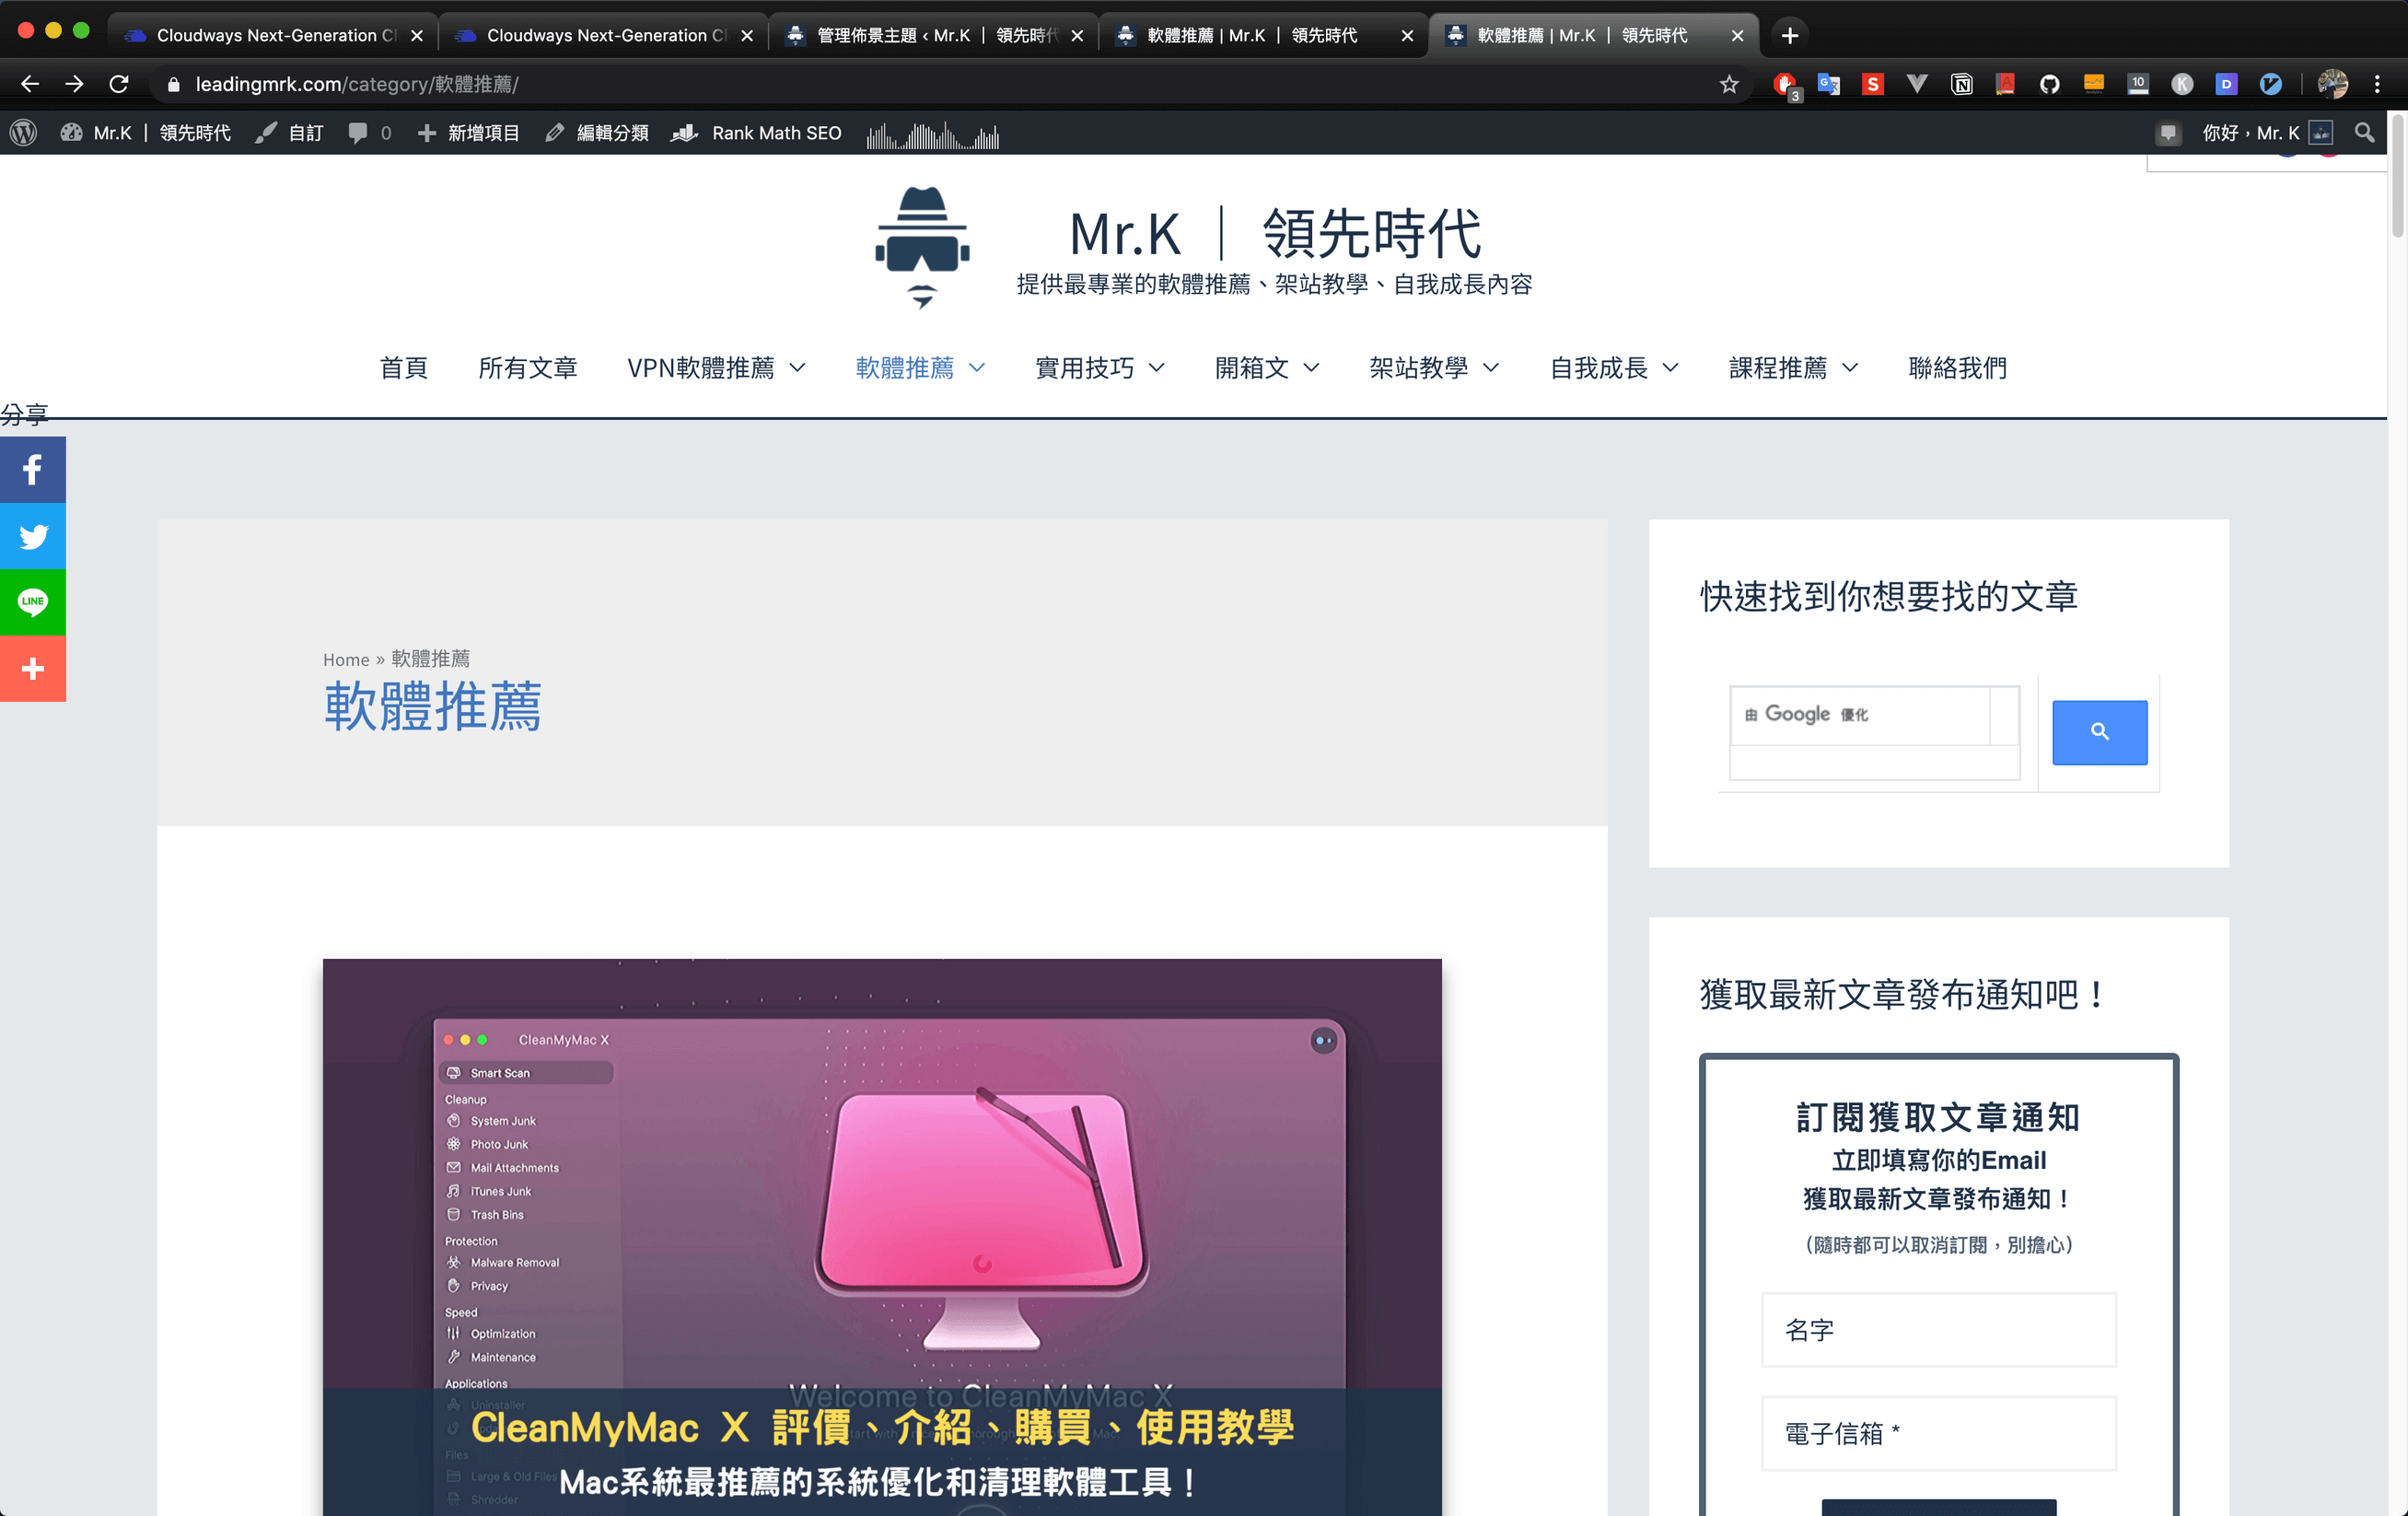Open a new browser tab

click(x=1790, y=35)
